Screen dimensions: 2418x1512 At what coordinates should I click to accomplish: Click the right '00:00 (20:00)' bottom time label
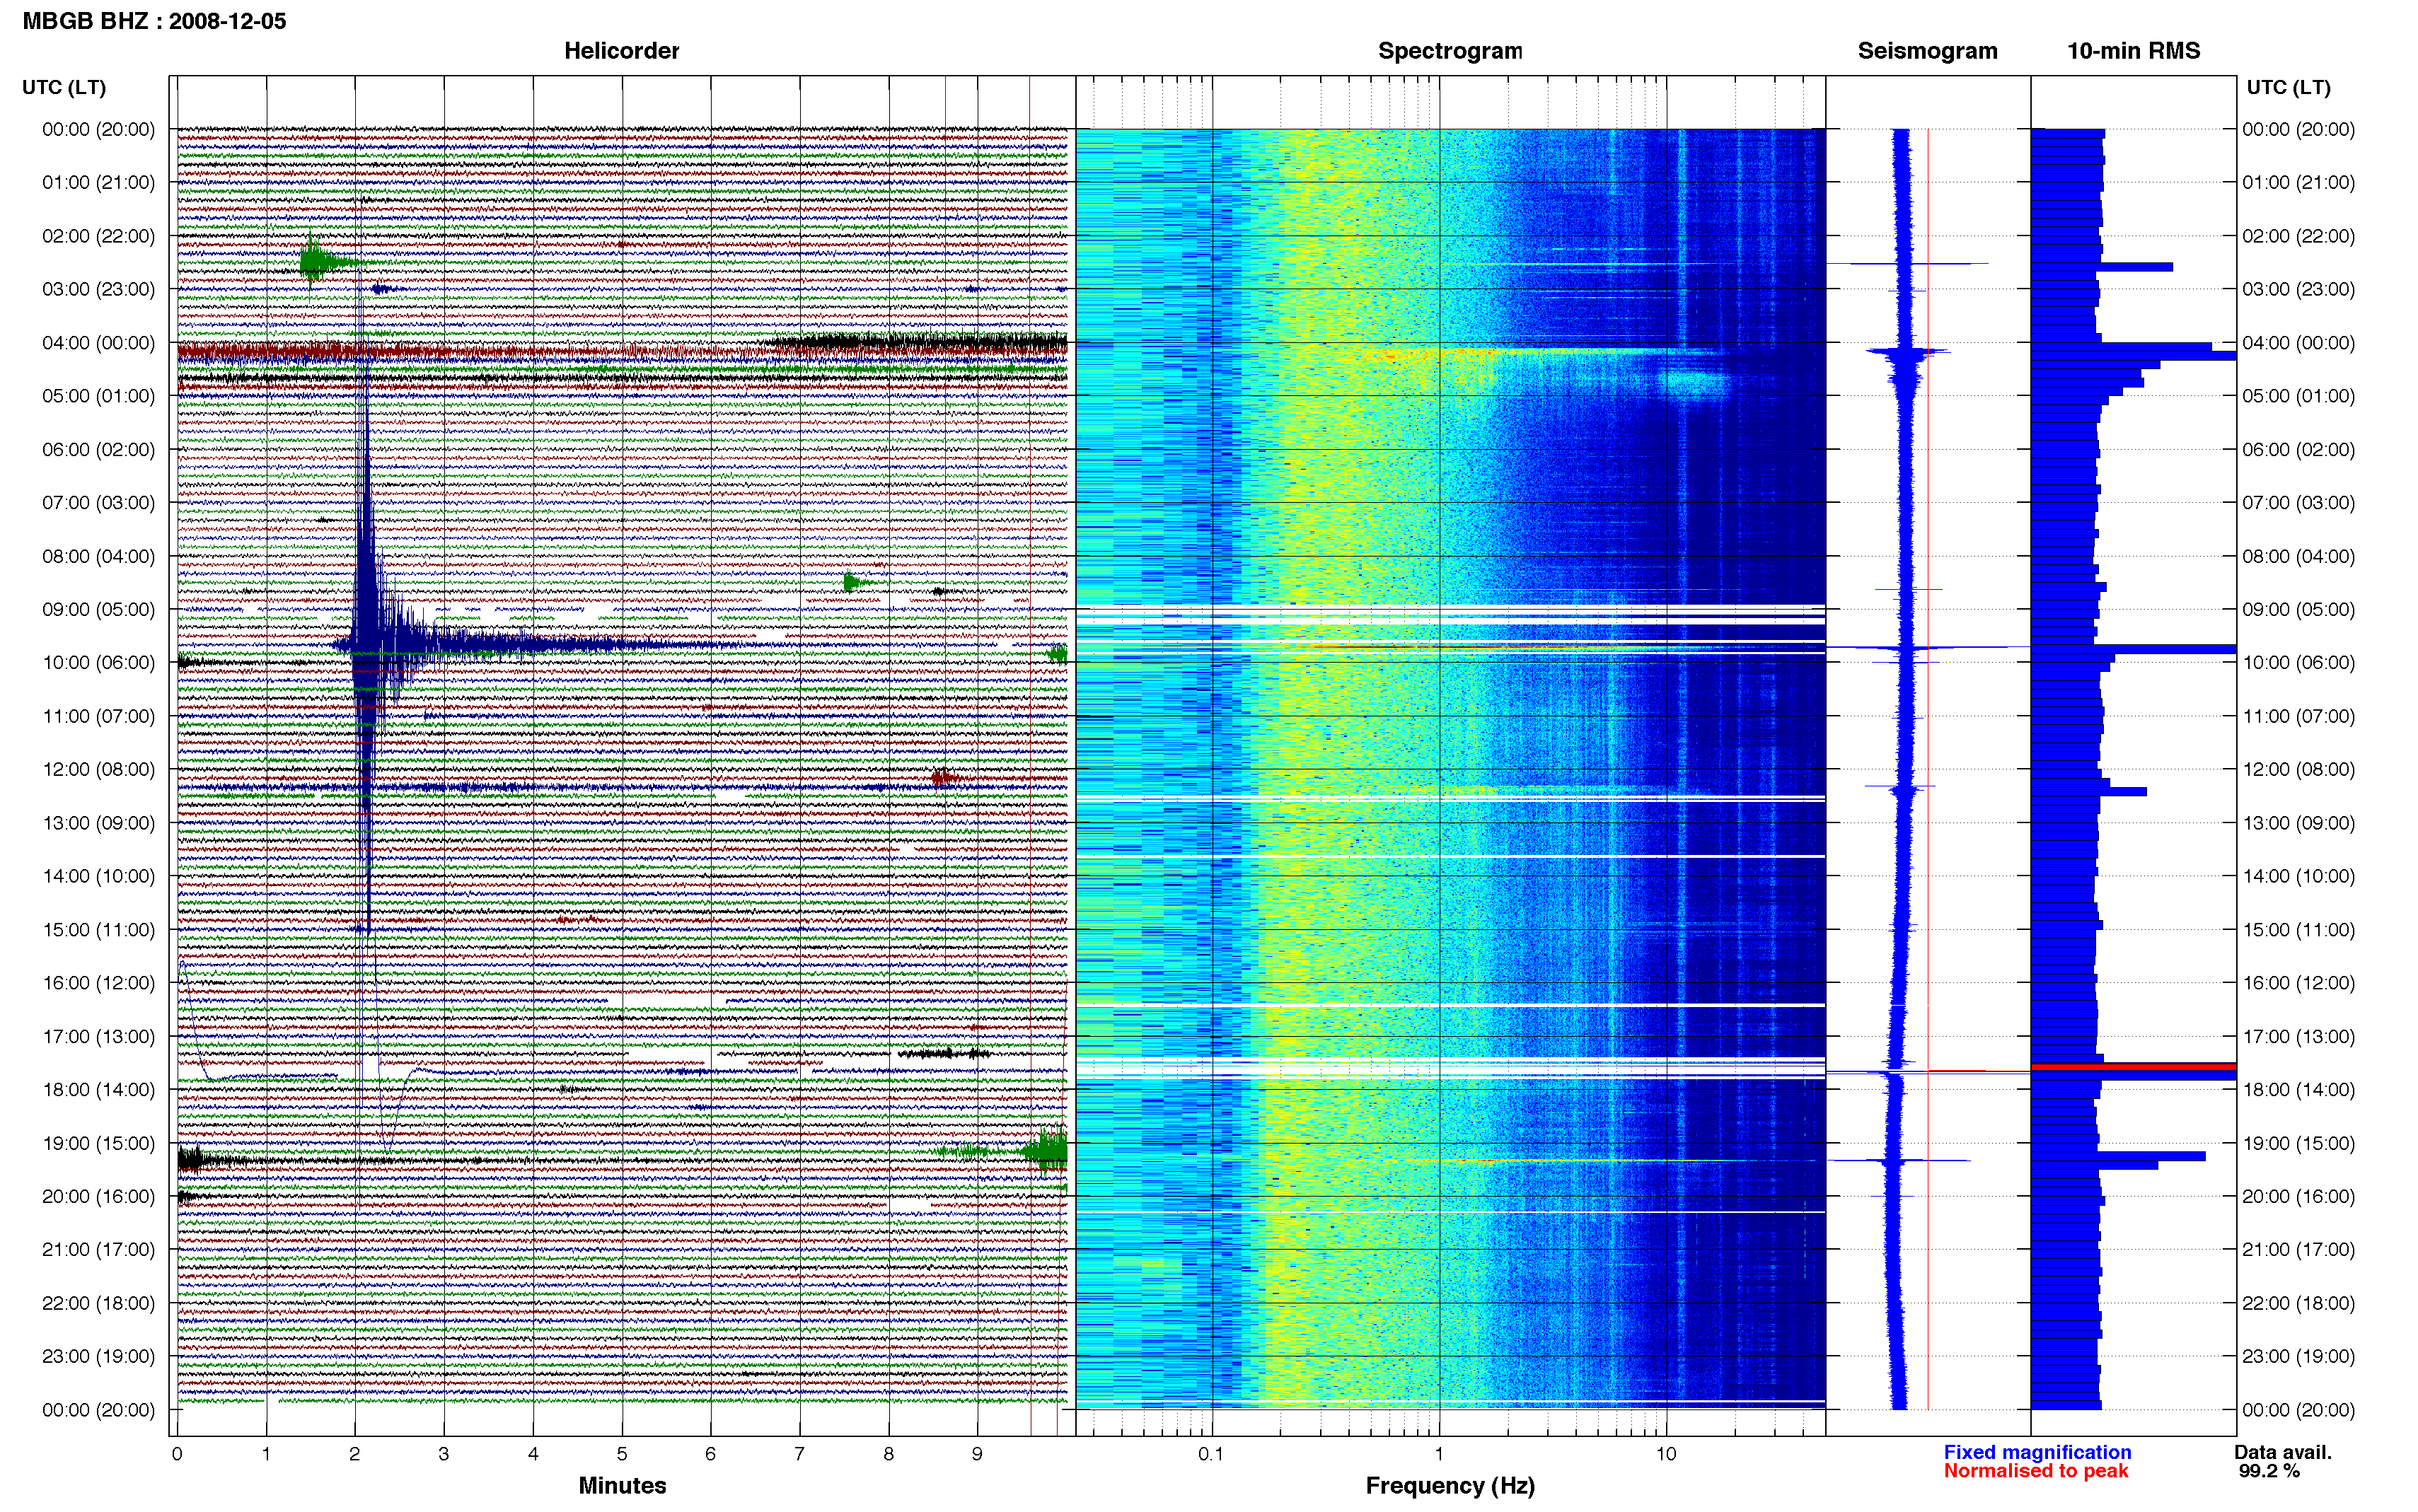(x=2298, y=1410)
